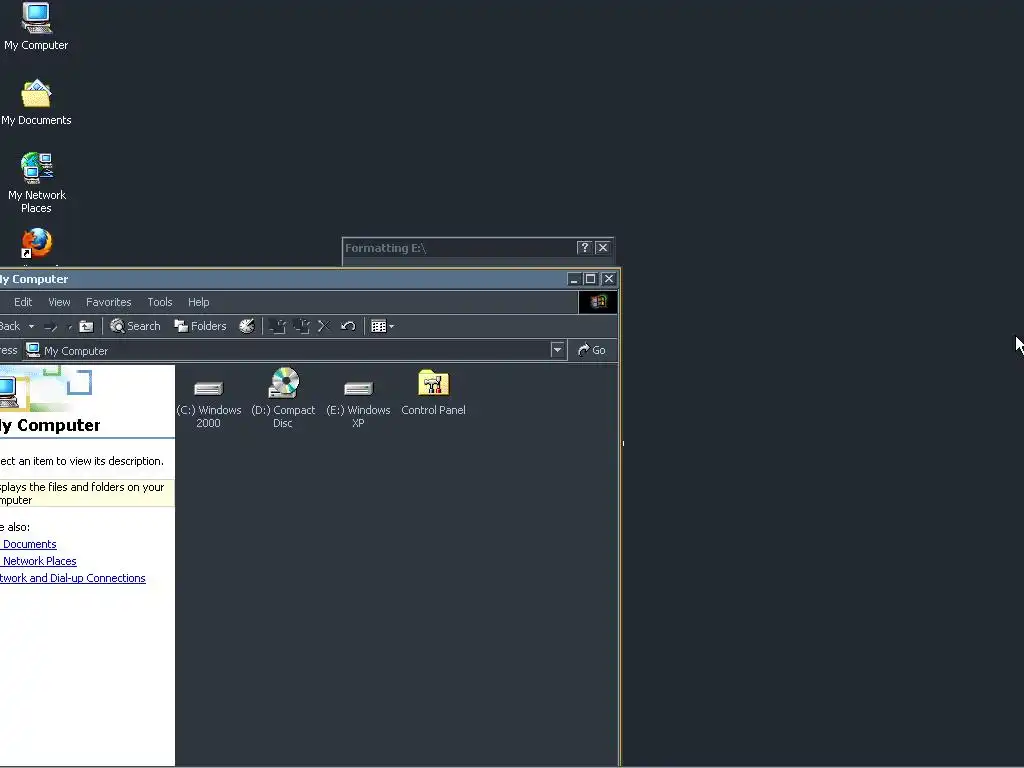Click the Windows logo throbber icon
The image size is (1024, 768).
598,302
